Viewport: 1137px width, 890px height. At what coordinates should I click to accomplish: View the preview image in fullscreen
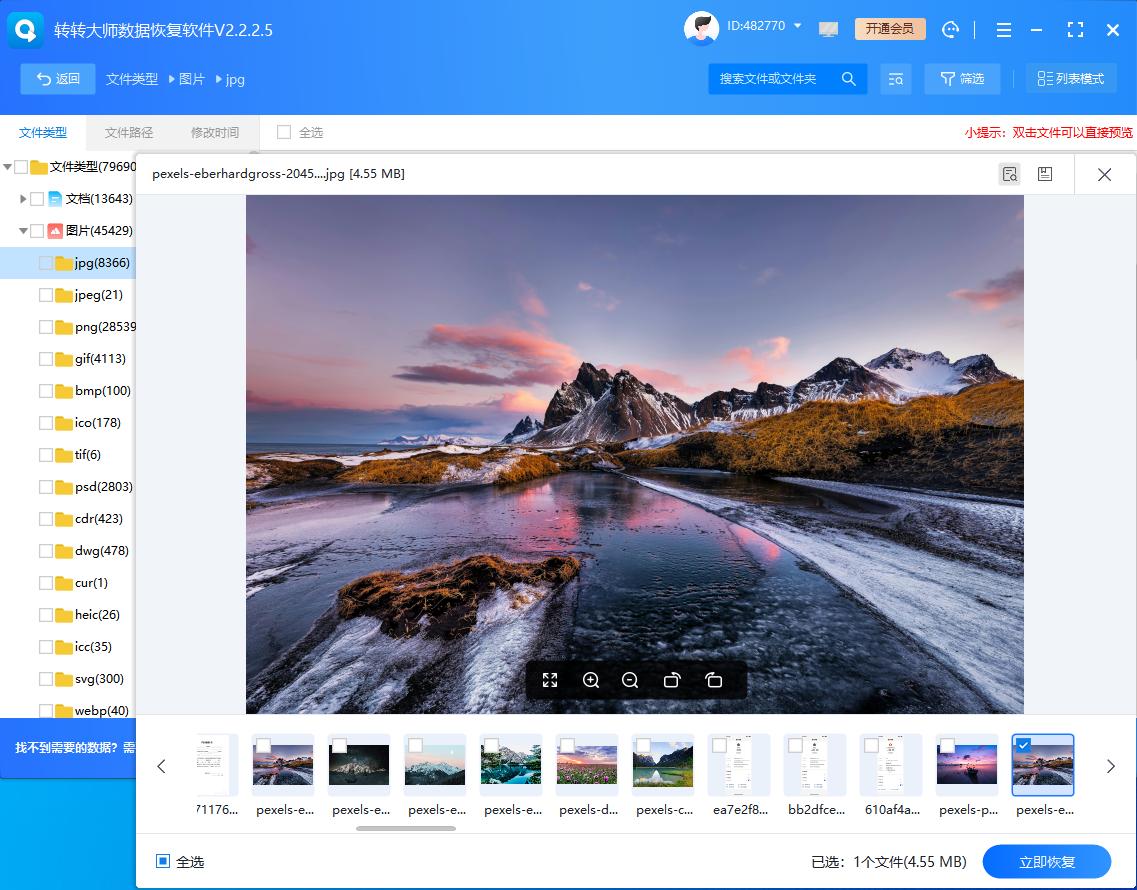coord(550,680)
